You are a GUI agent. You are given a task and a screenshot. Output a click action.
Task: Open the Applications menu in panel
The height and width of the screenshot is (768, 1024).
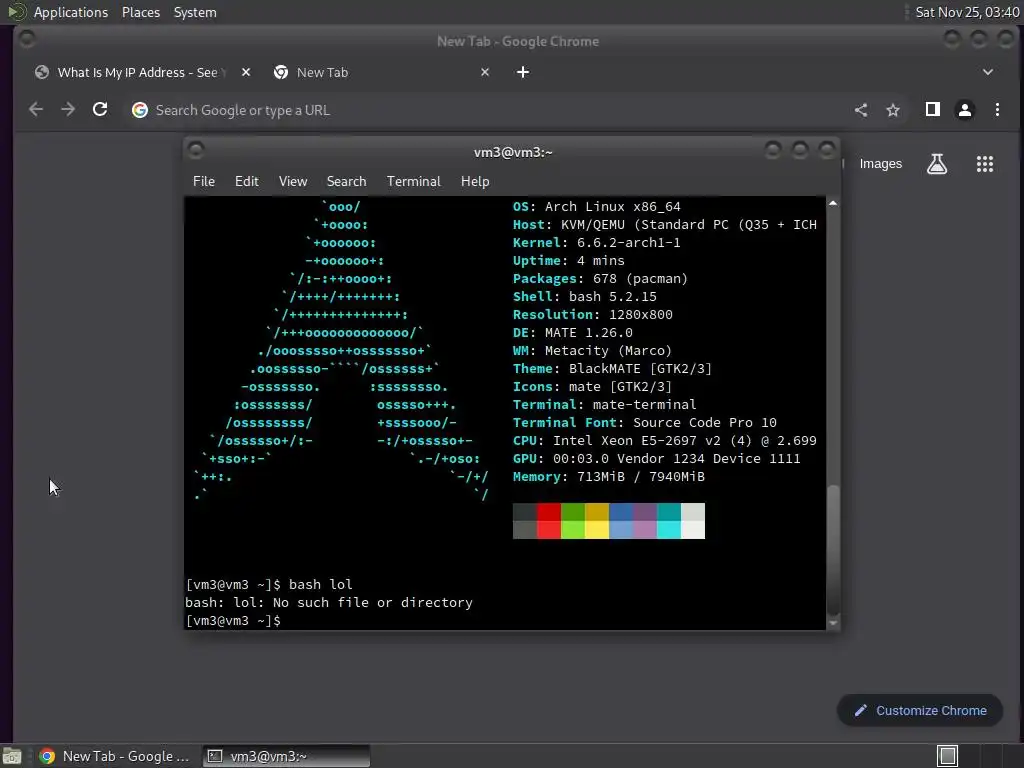point(71,12)
